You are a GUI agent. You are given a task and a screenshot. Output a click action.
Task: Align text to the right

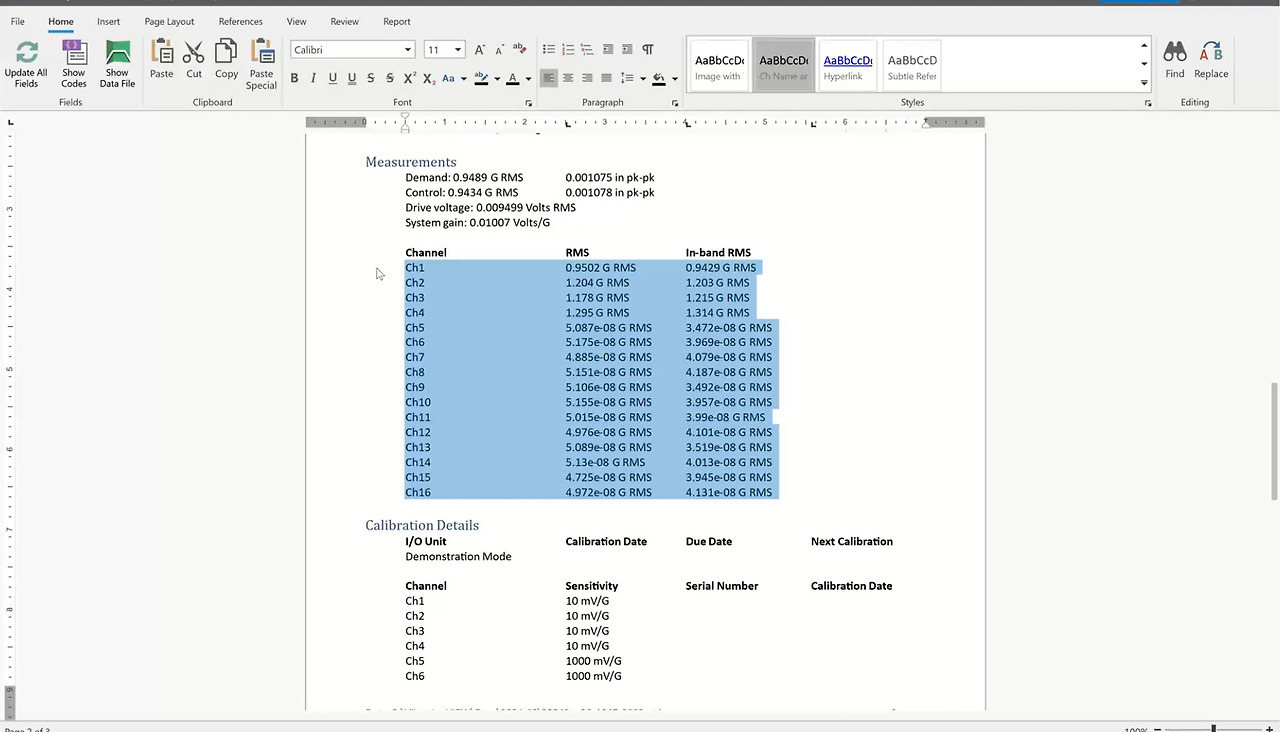pyautogui.click(x=587, y=78)
